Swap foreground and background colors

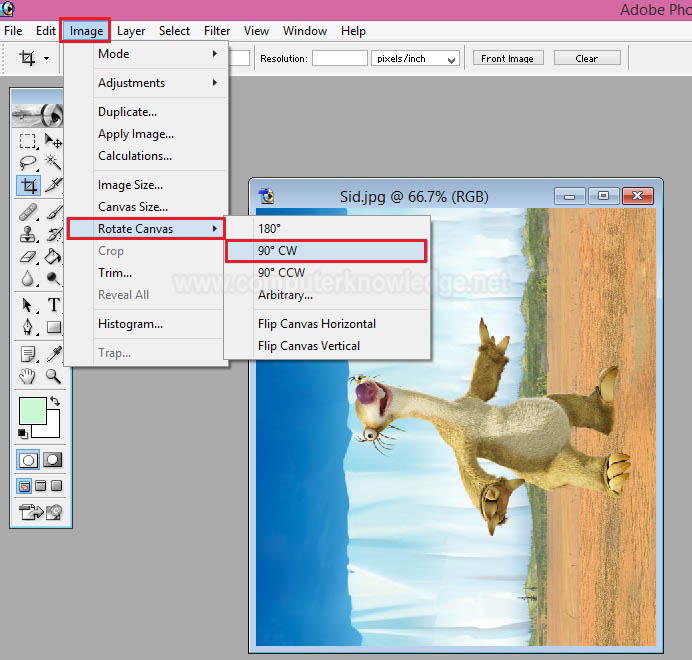(x=55, y=401)
